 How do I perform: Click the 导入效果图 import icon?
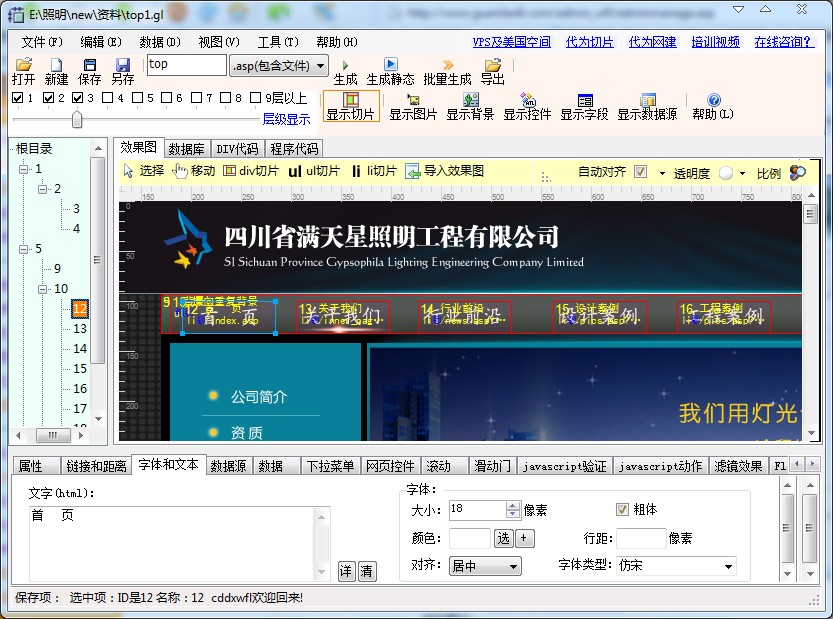pos(413,171)
